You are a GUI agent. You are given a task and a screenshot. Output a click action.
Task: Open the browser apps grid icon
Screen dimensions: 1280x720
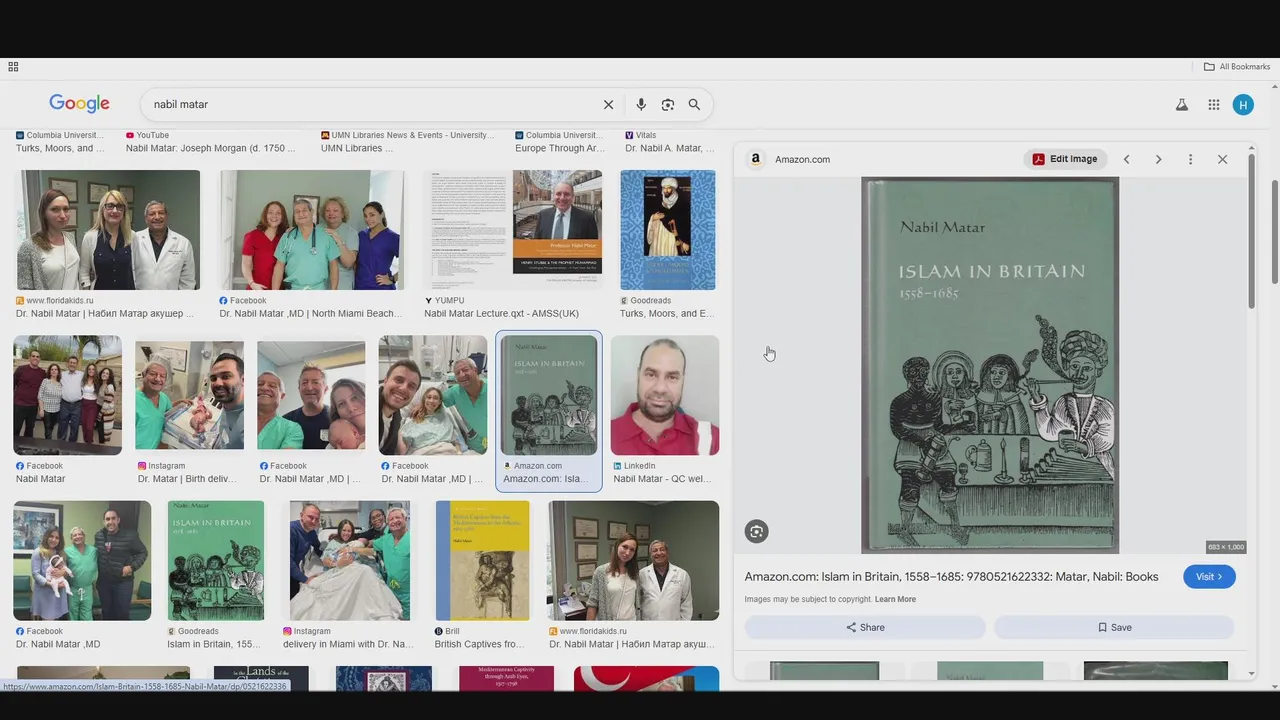[x=13, y=67]
